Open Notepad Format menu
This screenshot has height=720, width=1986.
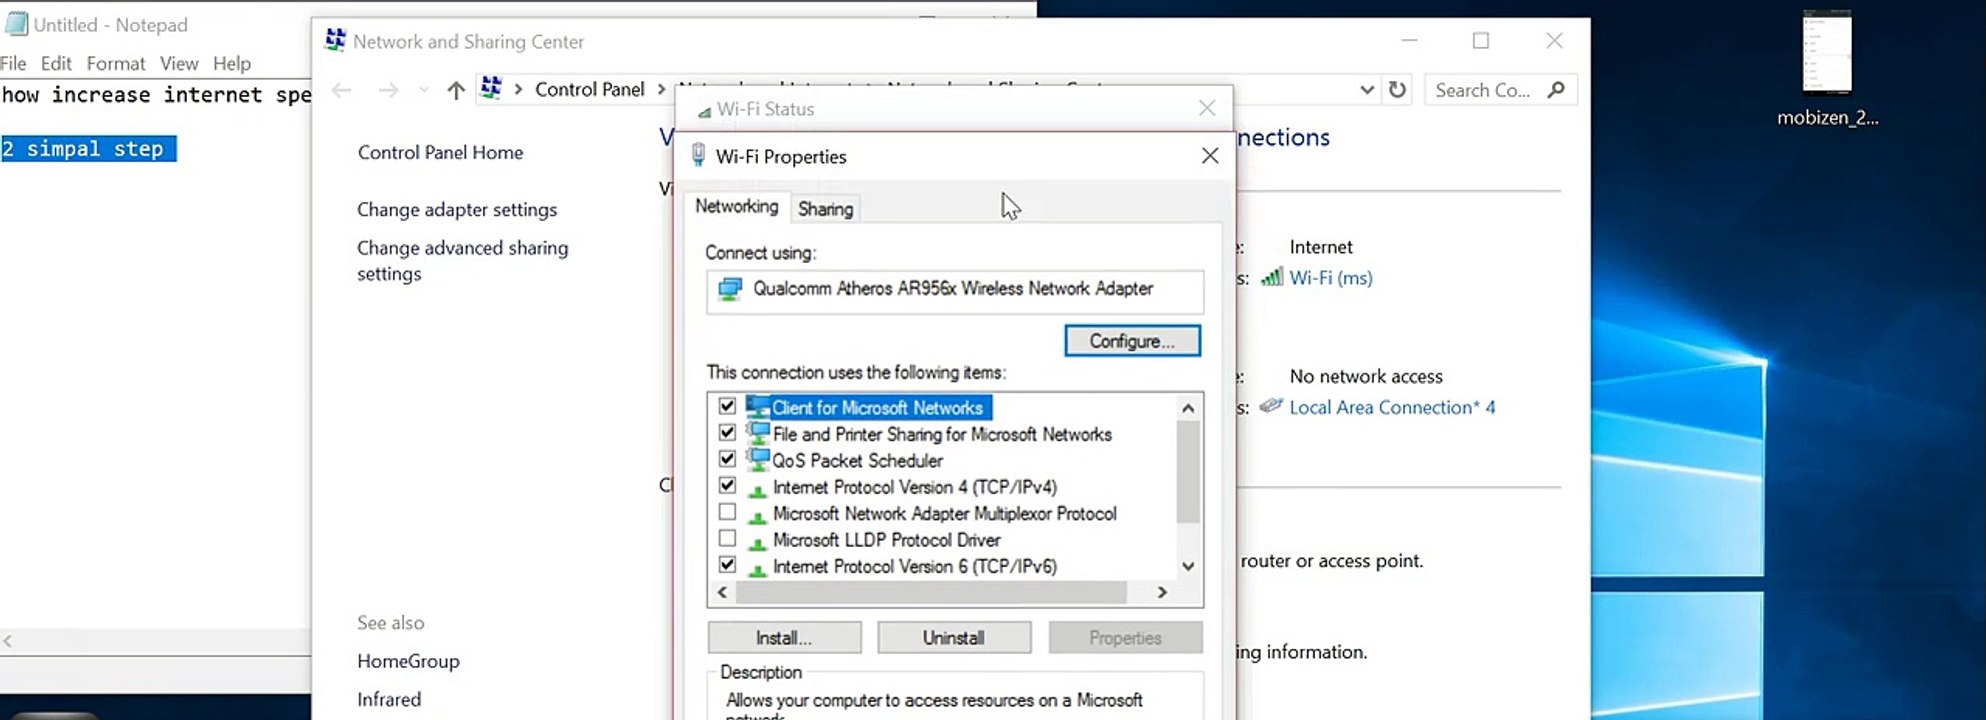[116, 63]
